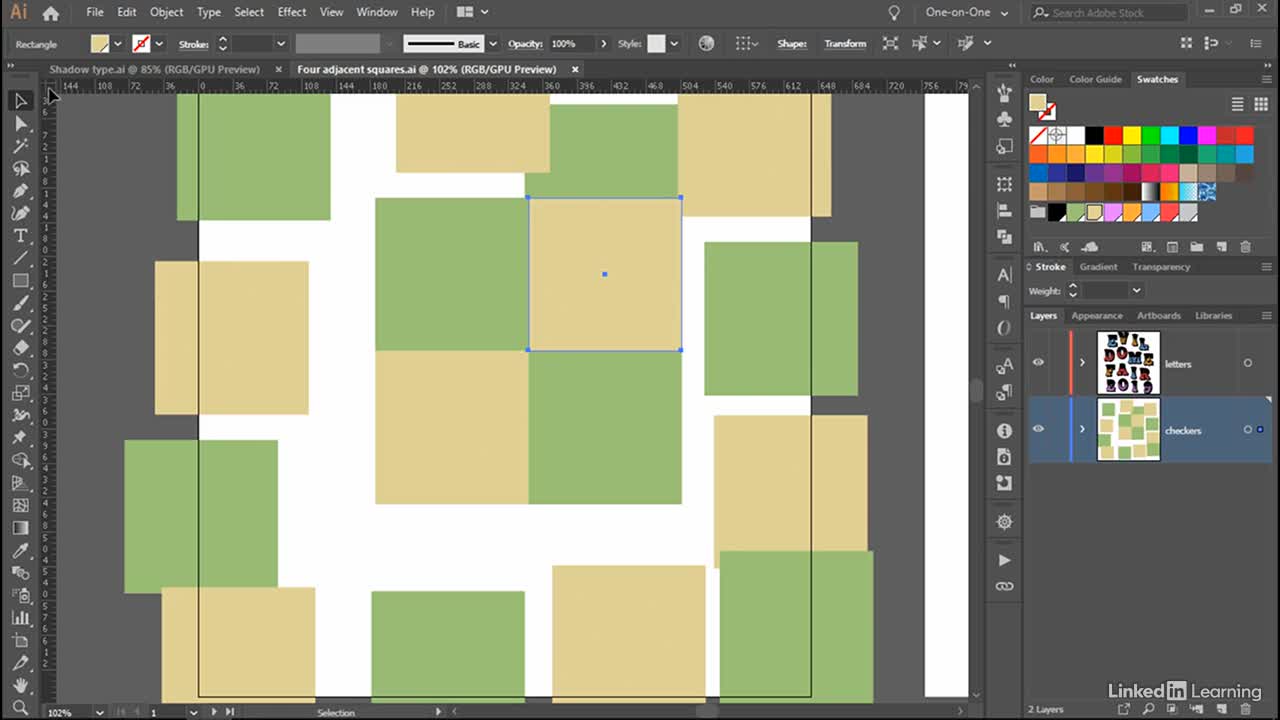Click the Stroke label link in control bar

coord(193,44)
